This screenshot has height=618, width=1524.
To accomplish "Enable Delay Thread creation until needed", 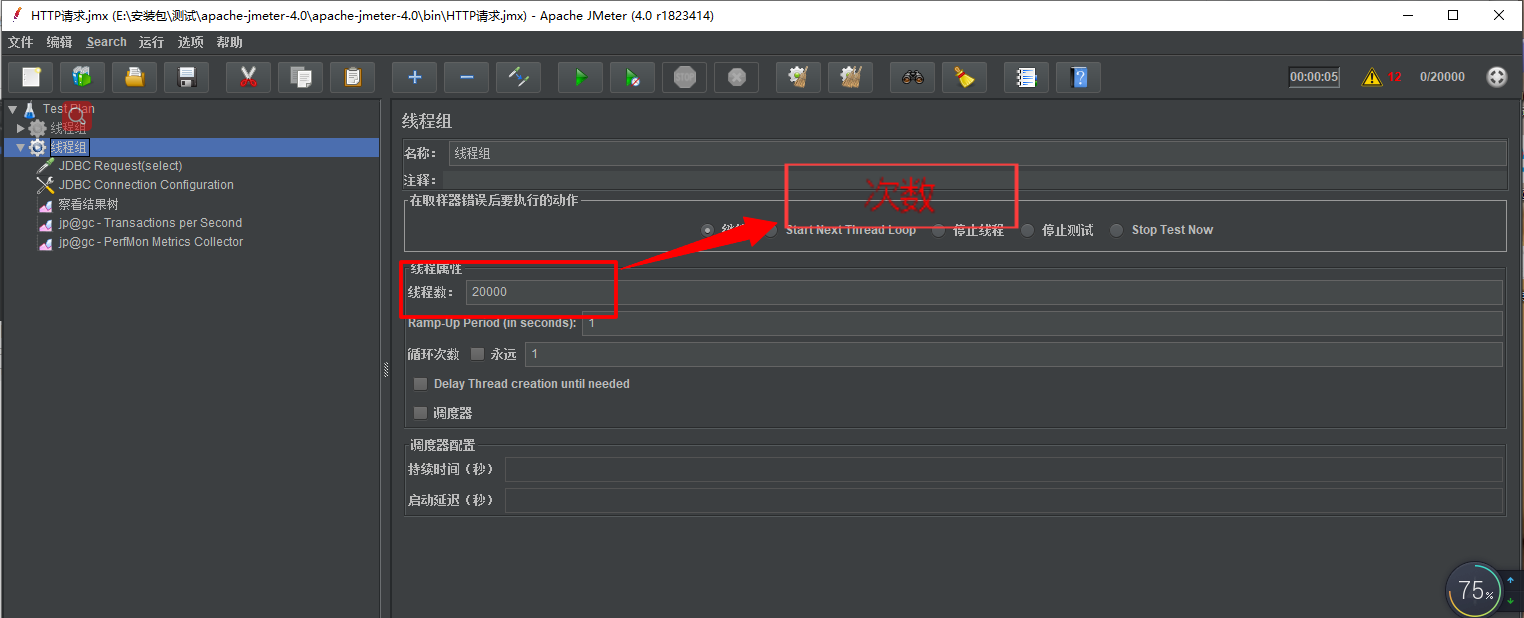I will coord(420,384).
